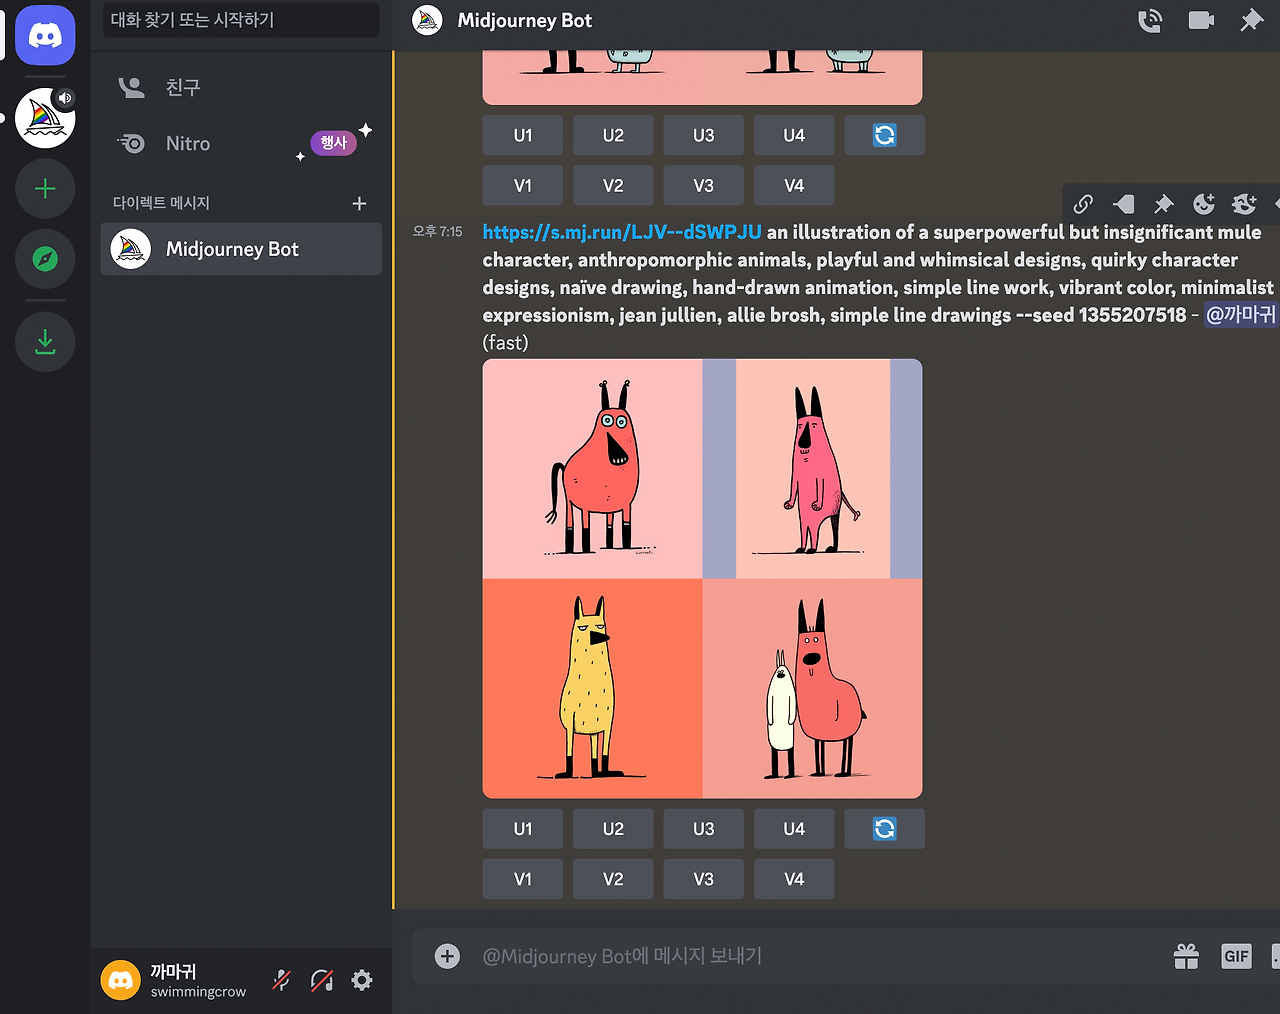Open pinned messages from header pin icon
Viewport: 1280px width, 1014px height.
click(1252, 21)
